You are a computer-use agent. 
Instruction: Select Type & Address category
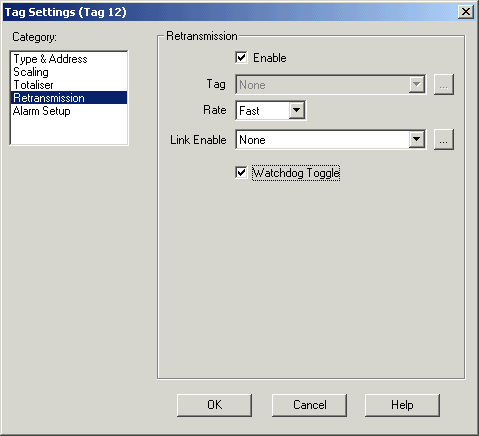click(x=50, y=59)
